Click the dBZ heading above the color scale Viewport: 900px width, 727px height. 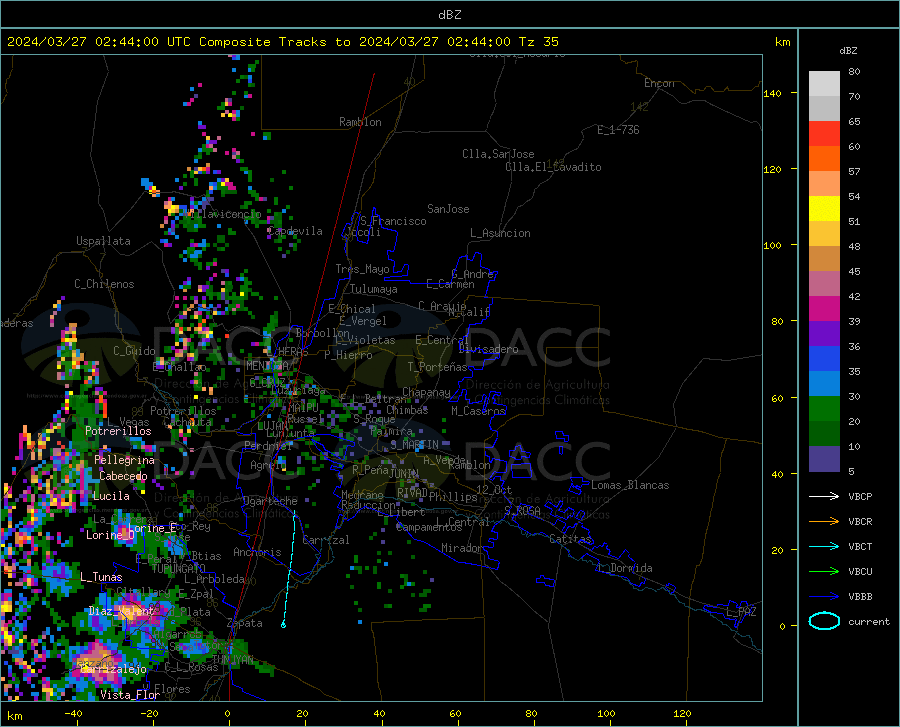(848, 50)
